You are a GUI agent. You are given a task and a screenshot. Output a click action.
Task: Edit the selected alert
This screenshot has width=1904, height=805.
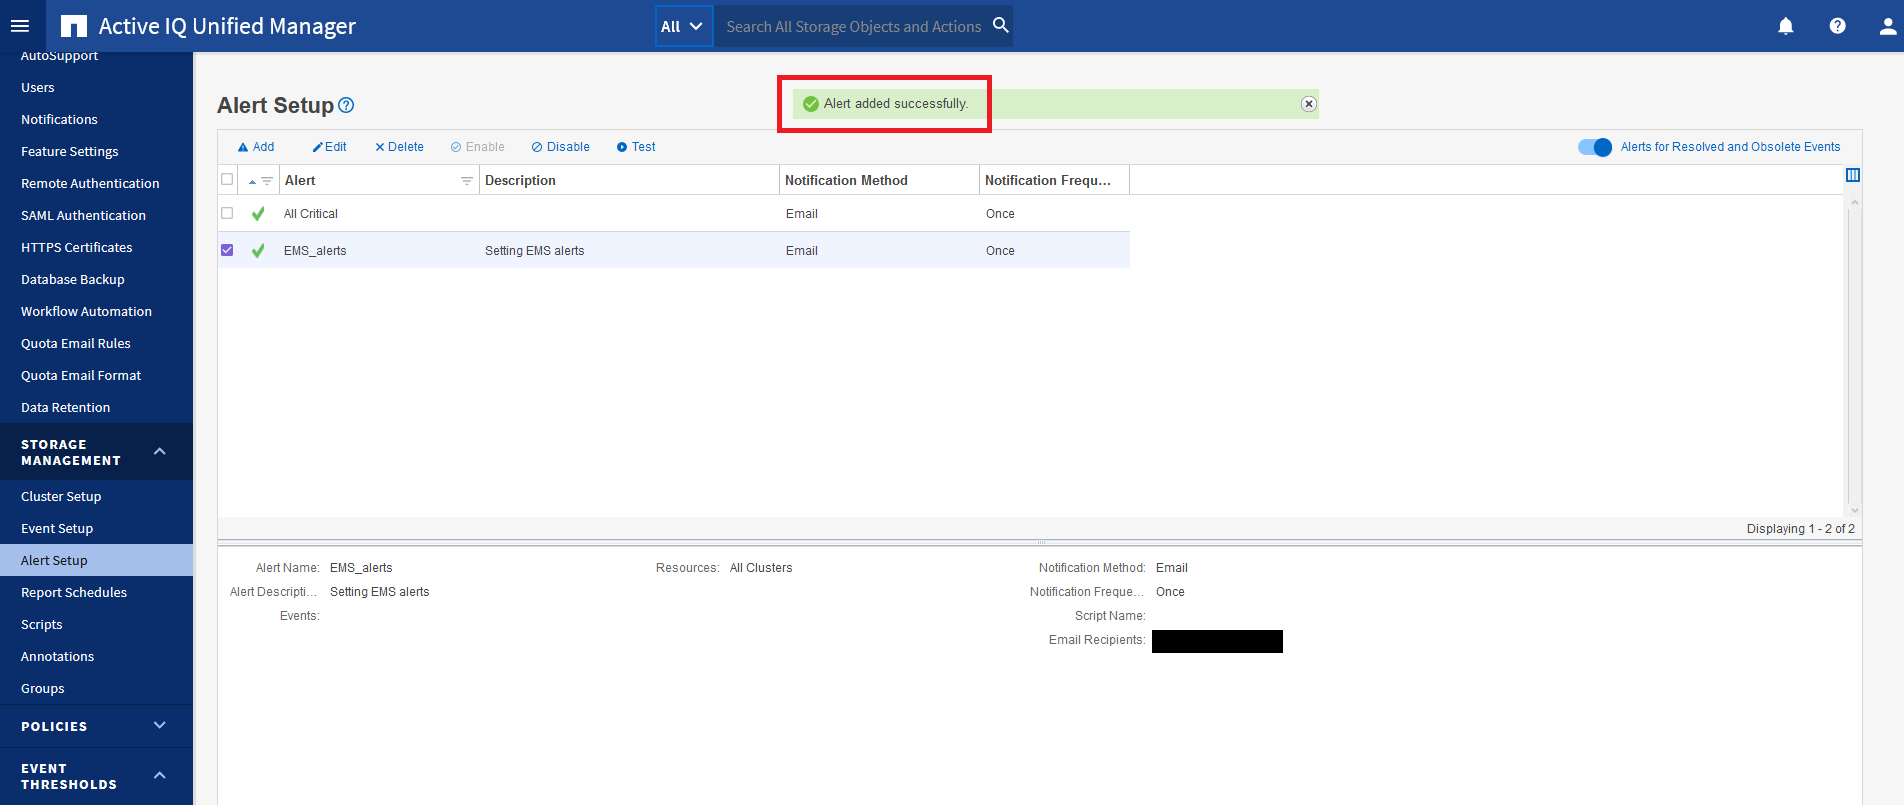tap(329, 147)
